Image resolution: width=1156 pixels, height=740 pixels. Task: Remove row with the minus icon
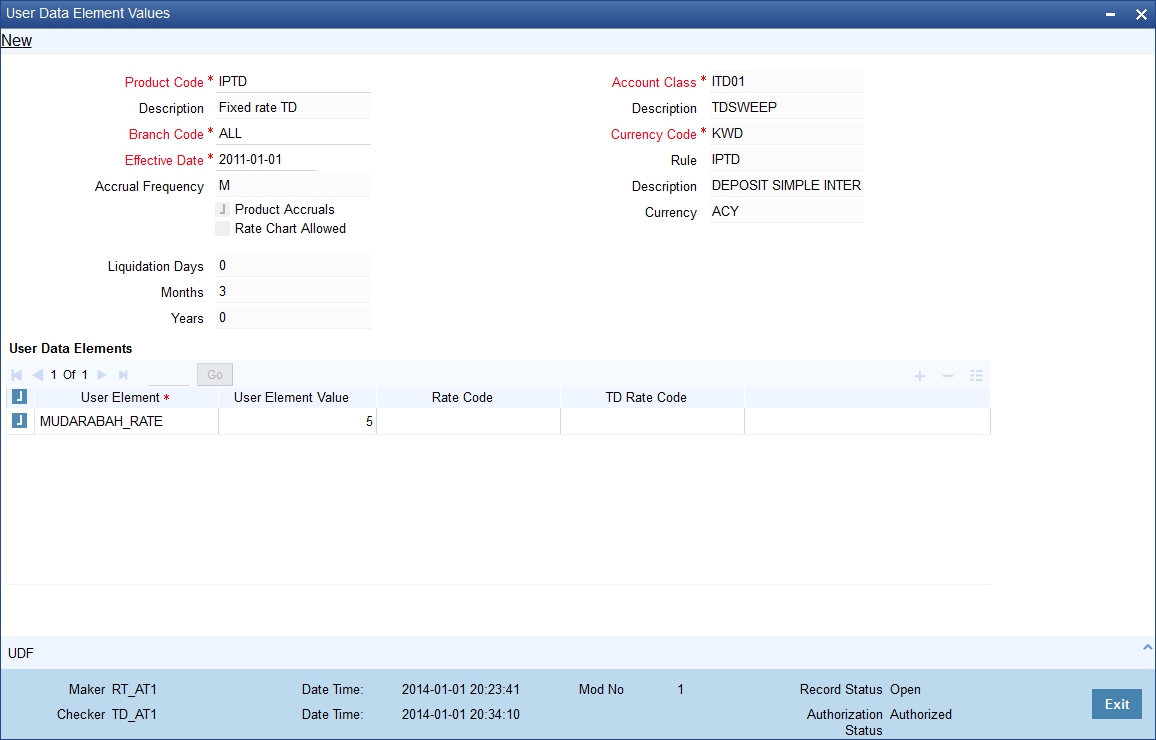point(948,376)
